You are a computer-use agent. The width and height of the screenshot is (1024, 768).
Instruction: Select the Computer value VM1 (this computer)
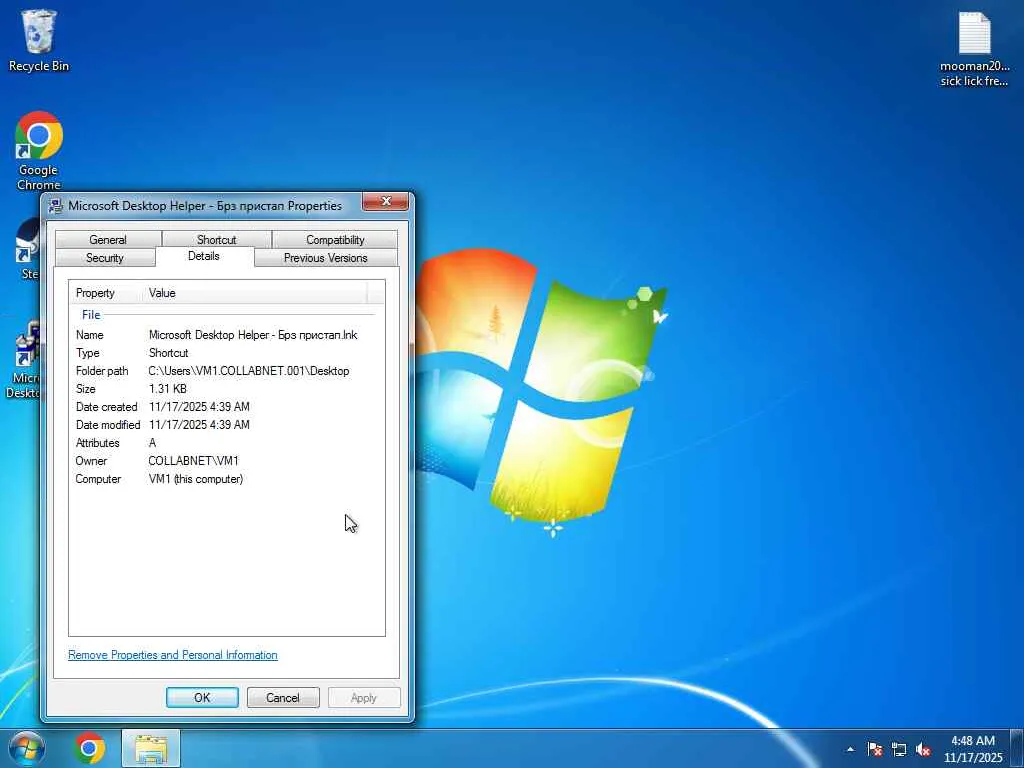tap(196, 479)
